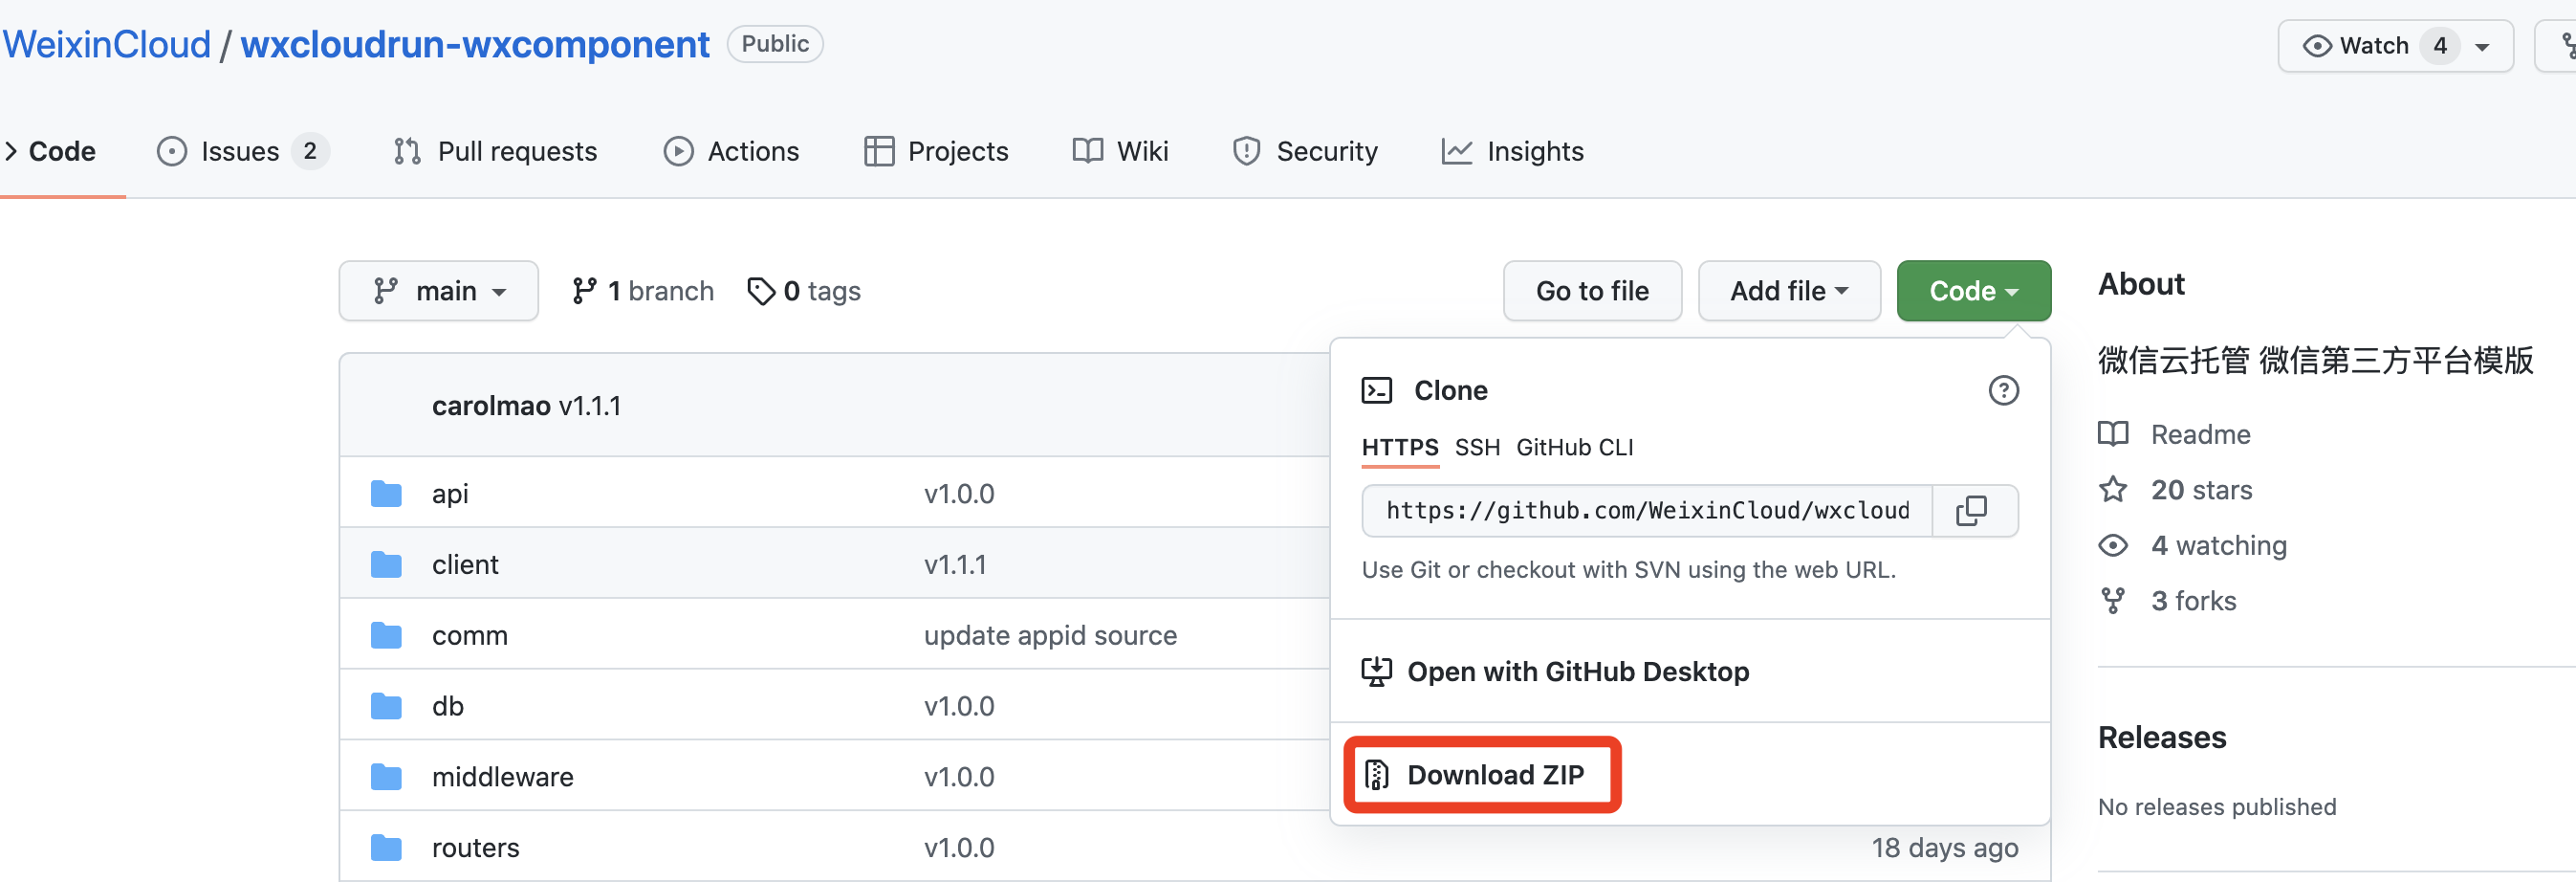
Task: Click the comm folder icon
Action: (x=386, y=635)
